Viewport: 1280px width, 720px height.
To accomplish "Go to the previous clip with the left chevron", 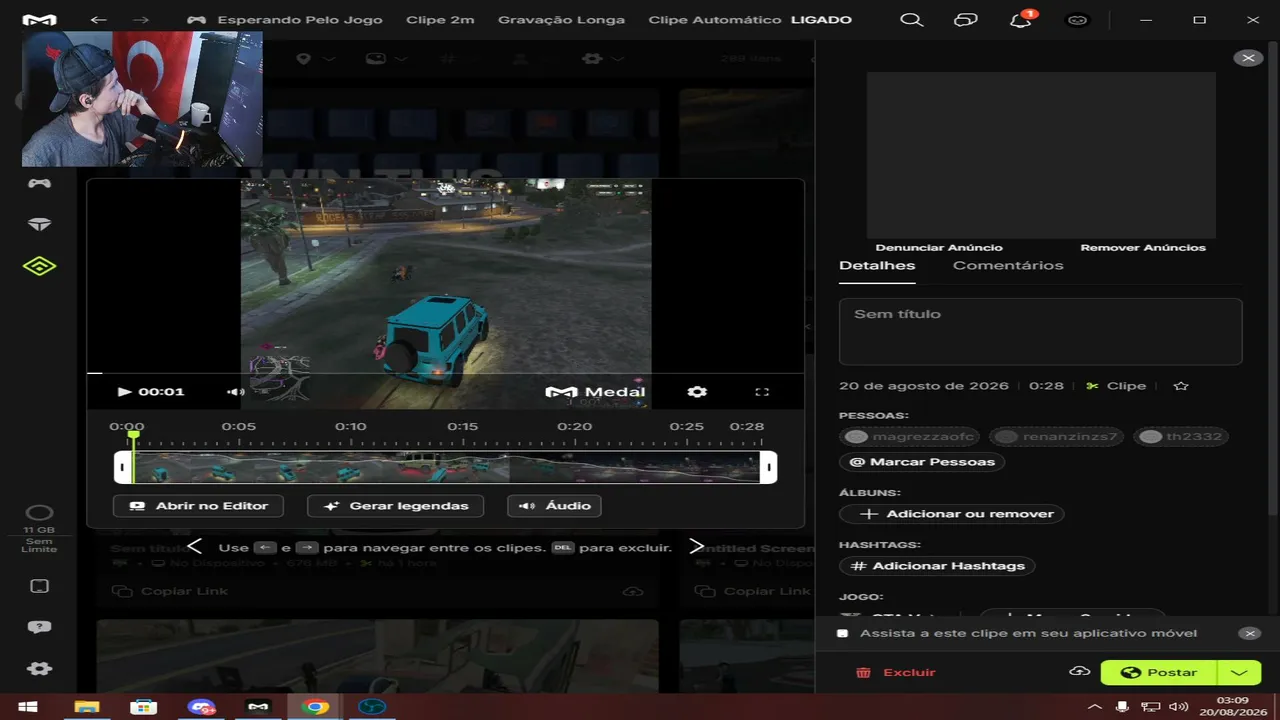I will coord(195,547).
